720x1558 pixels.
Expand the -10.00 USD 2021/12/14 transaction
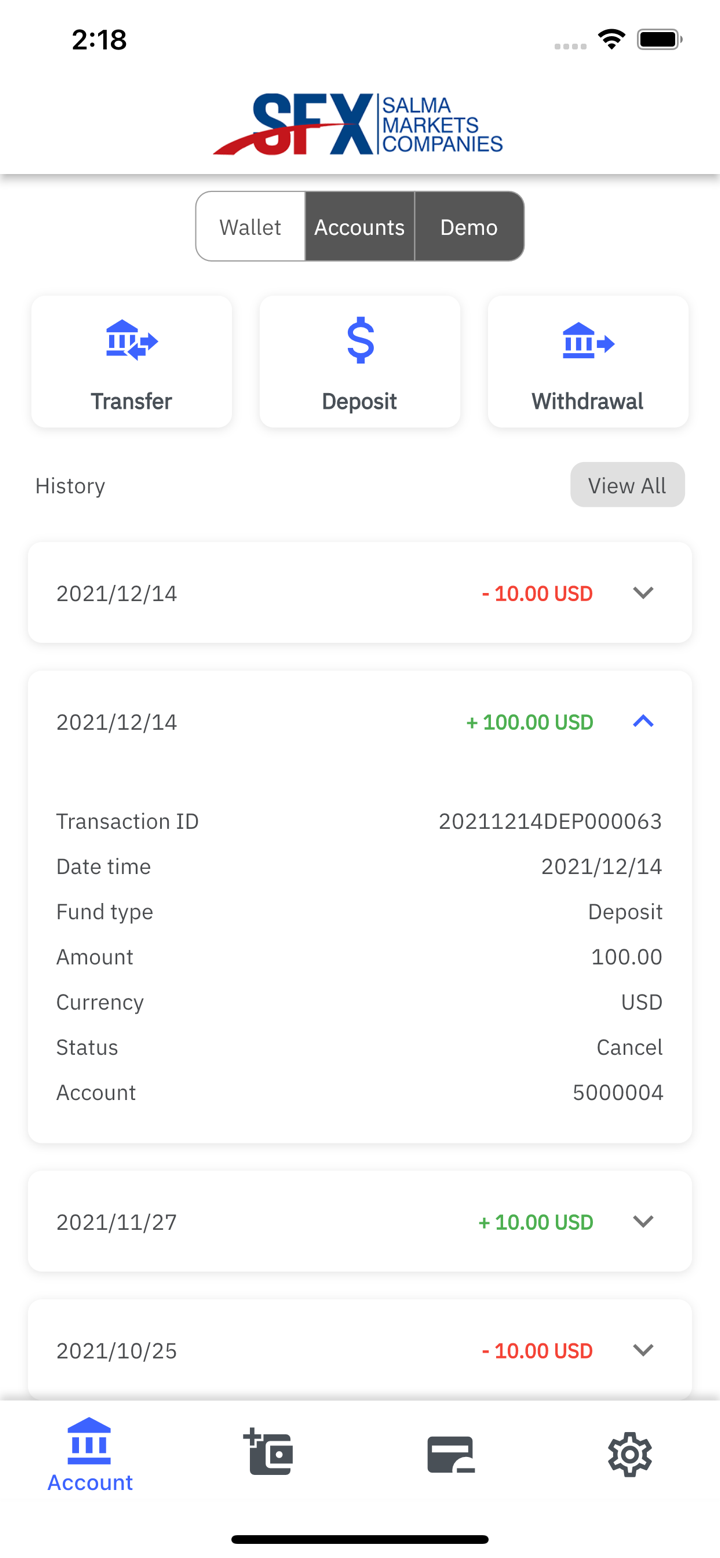click(643, 593)
